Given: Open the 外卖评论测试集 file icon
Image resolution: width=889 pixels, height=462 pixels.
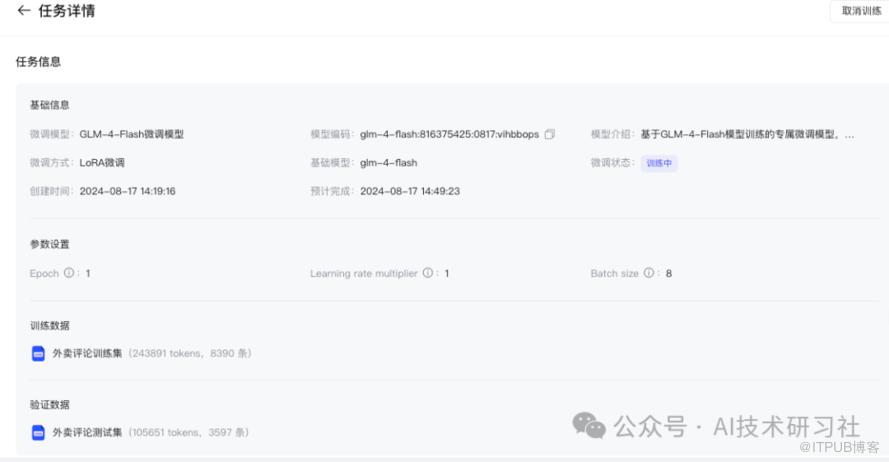Looking at the screenshot, I should pos(38,433).
